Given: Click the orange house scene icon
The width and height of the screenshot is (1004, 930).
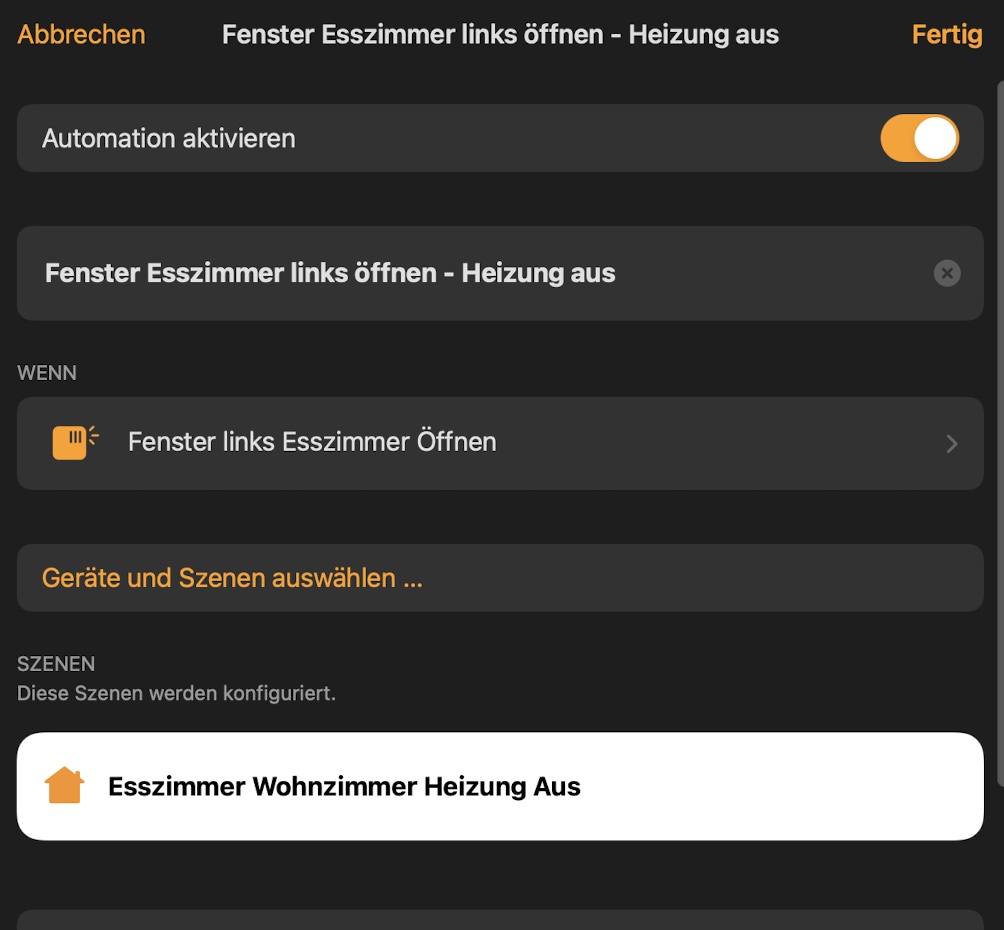Looking at the screenshot, I should pos(65,786).
